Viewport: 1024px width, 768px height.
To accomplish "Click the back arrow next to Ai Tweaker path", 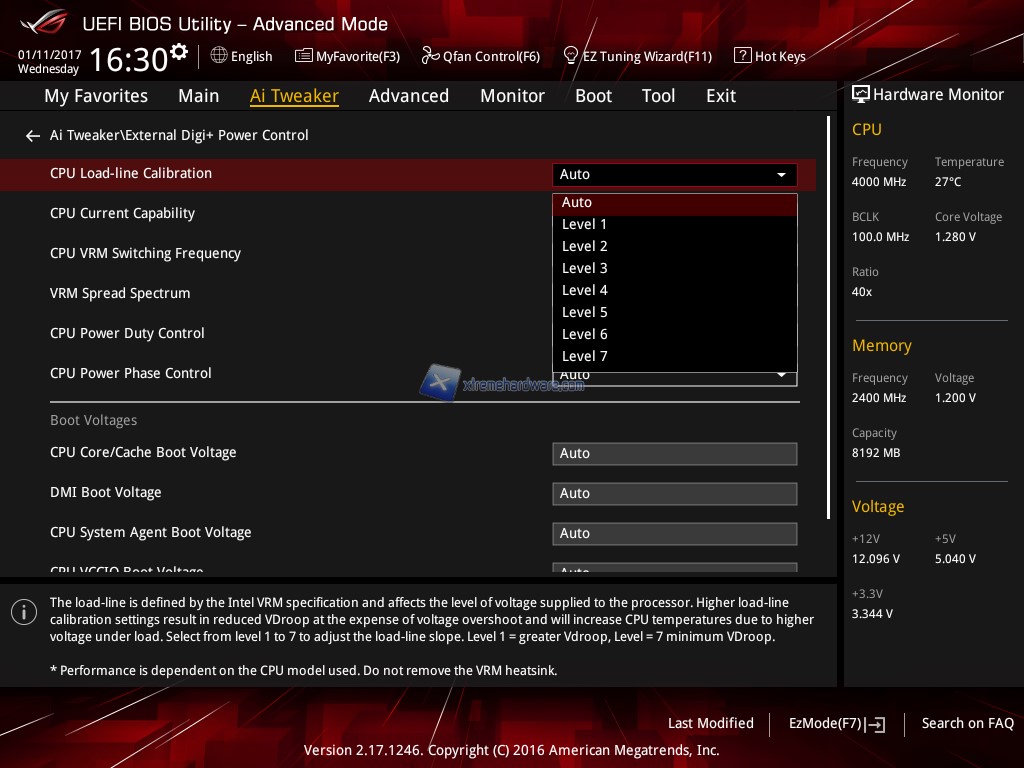I will point(33,135).
